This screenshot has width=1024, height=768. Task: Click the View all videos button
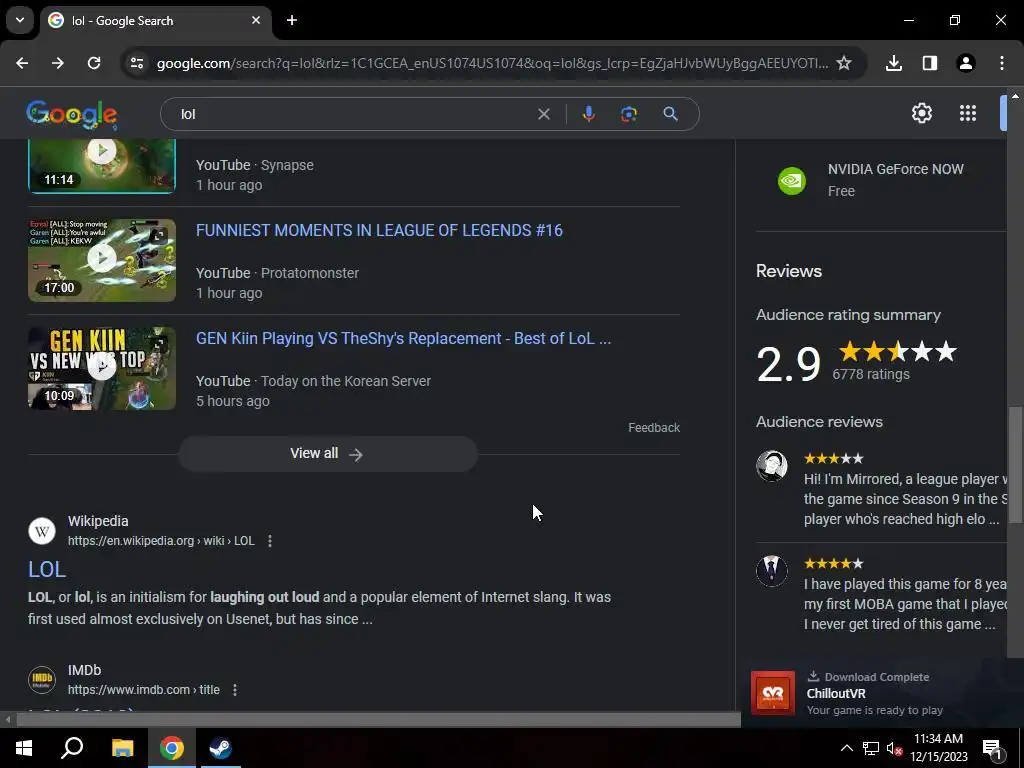pyautogui.click(x=328, y=454)
